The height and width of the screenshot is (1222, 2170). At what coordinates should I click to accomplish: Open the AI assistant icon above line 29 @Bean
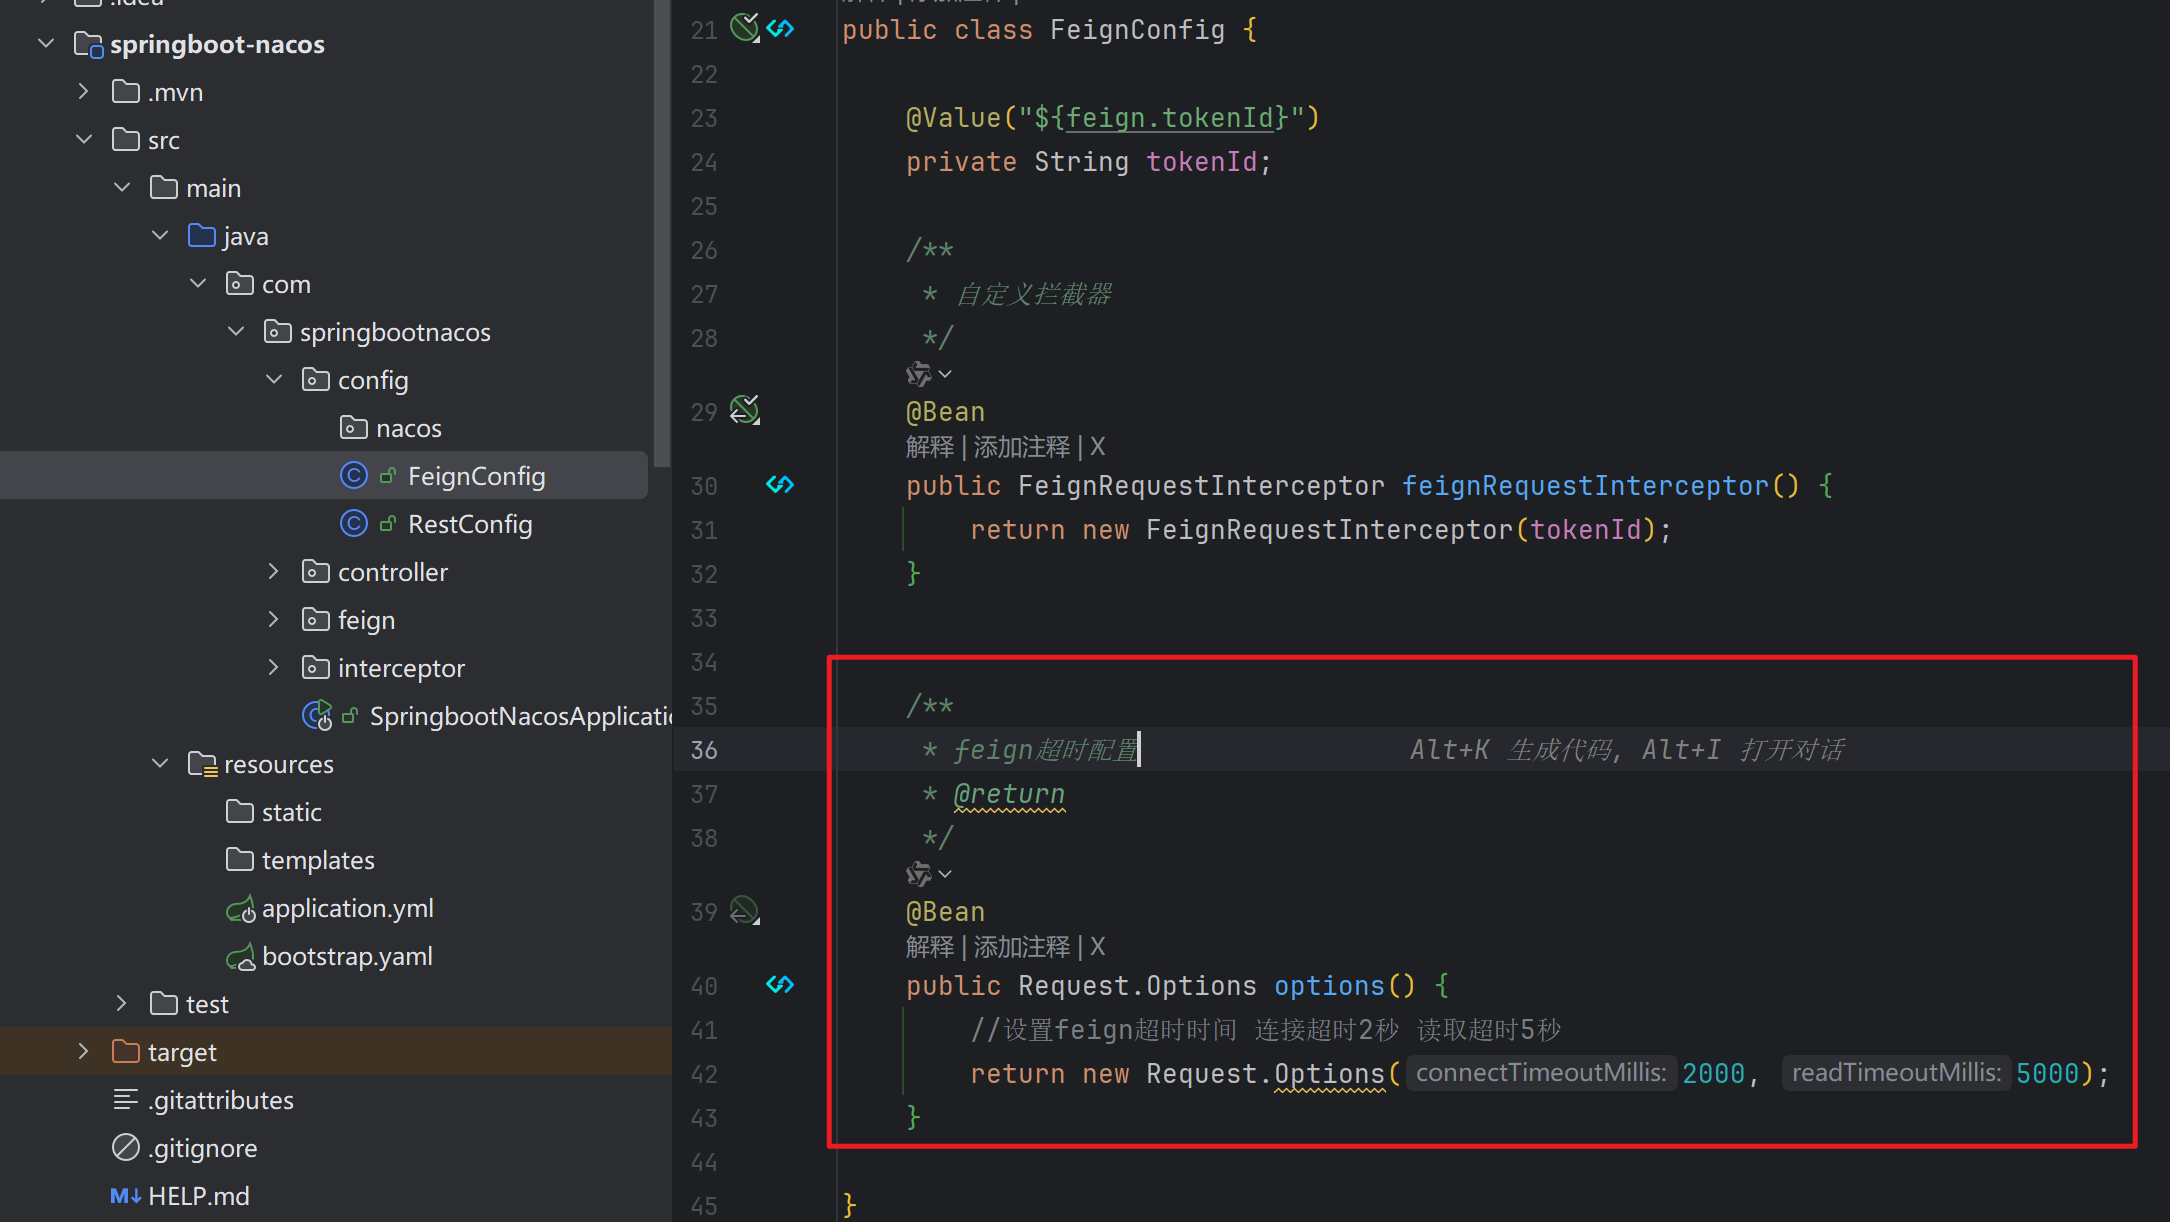click(919, 374)
